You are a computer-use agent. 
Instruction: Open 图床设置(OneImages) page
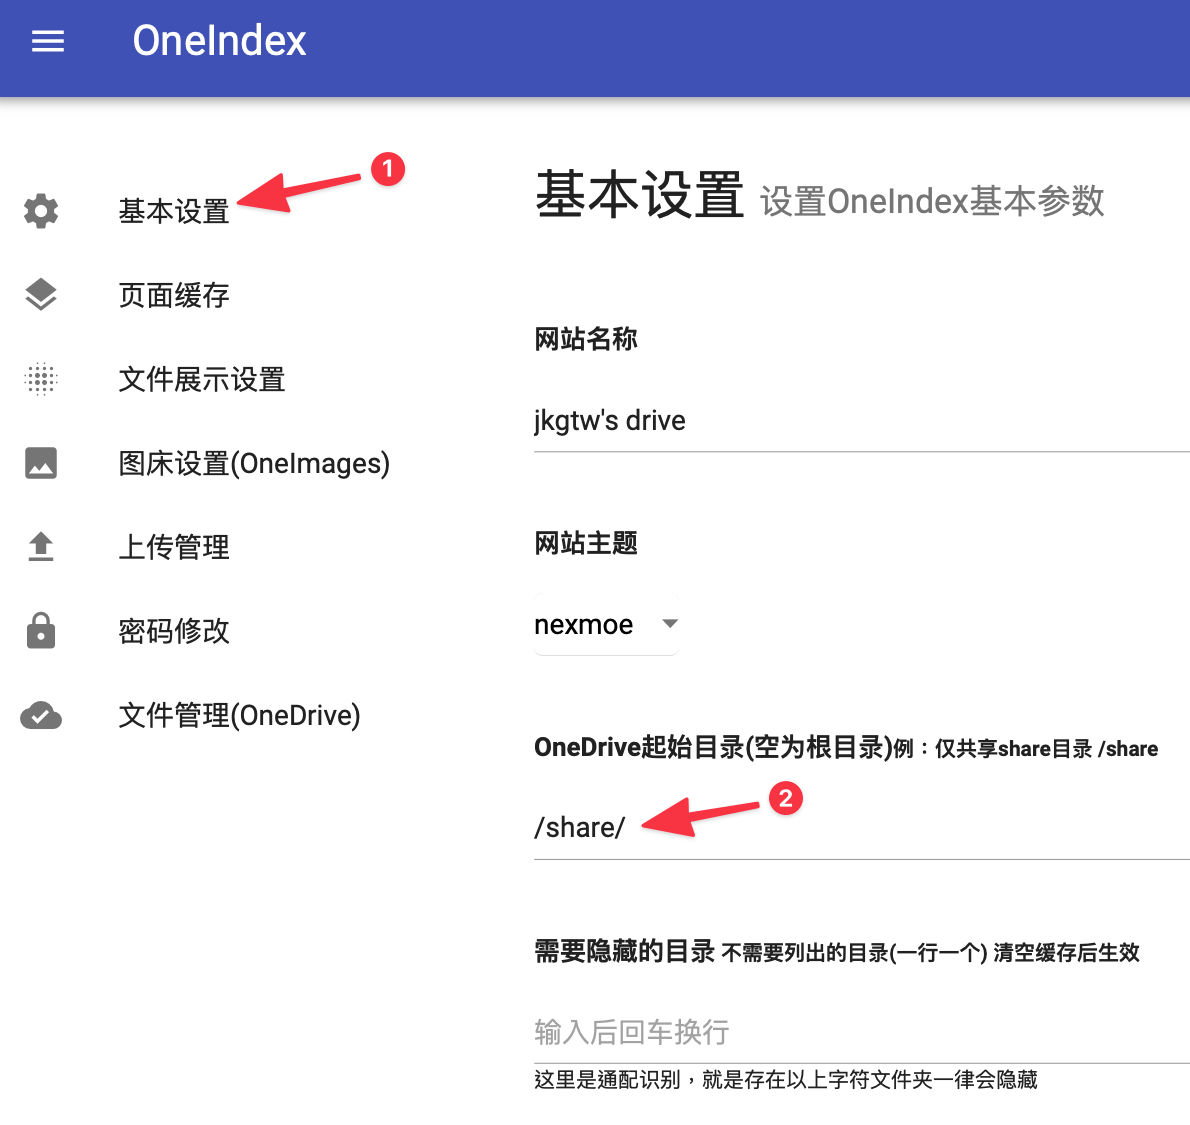pos(254,463)
